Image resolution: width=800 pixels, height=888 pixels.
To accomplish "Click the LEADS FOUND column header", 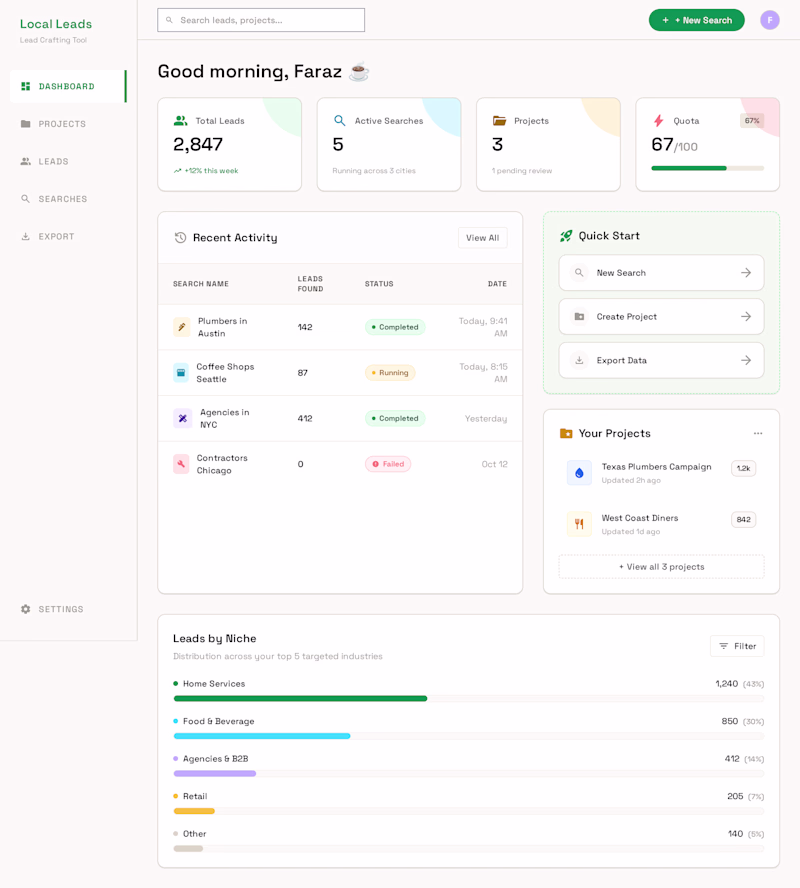I will tap(310, 284).
